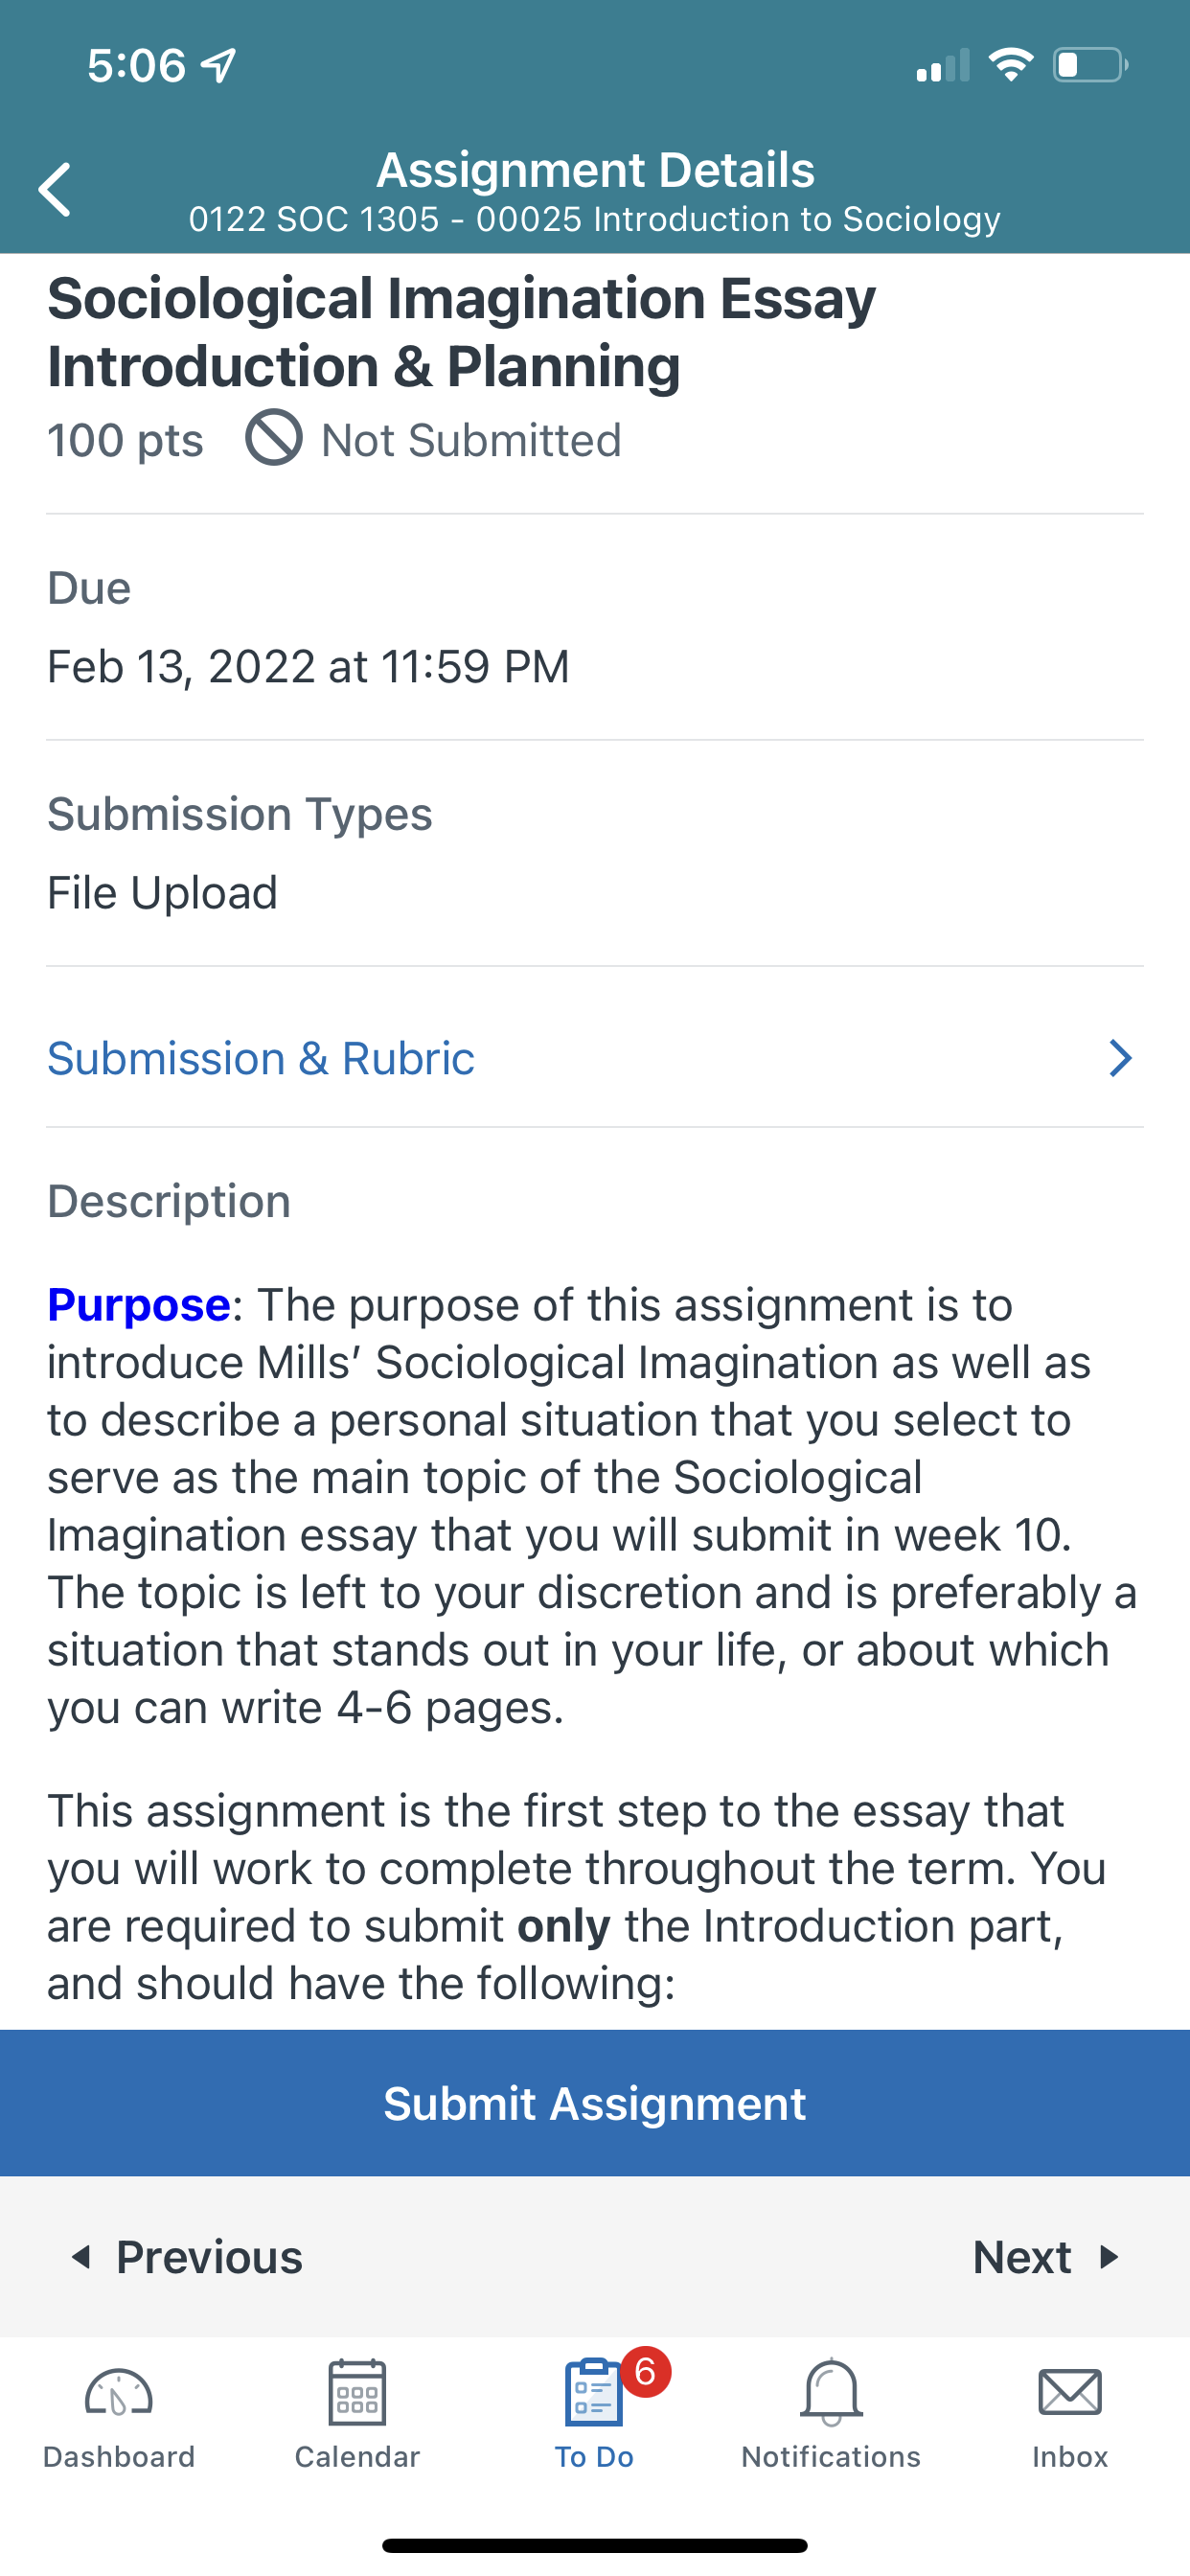Viewport: 1190px width, 2576px height.
Task: Open the Notifications bell icon
Action: 831,2392
